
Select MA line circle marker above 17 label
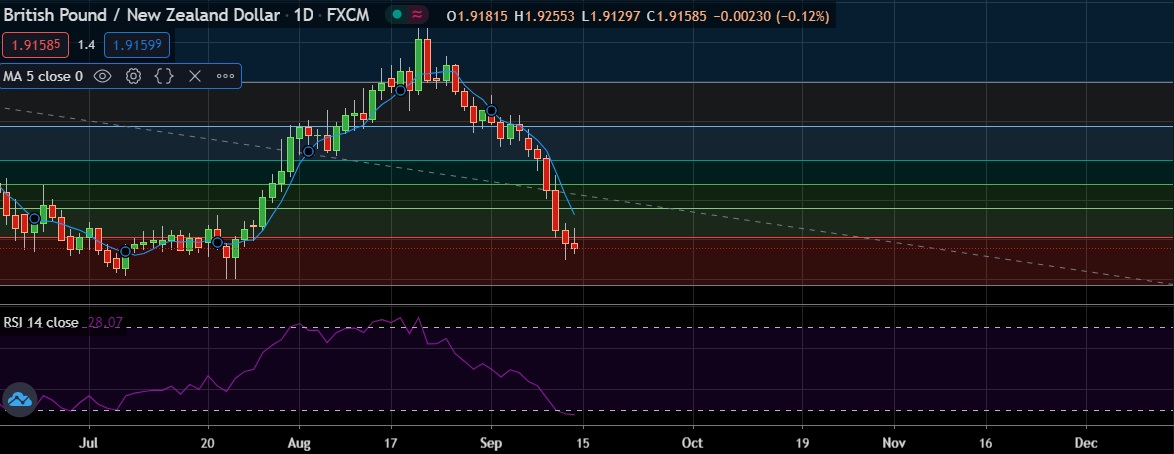(x=401, y=91)
